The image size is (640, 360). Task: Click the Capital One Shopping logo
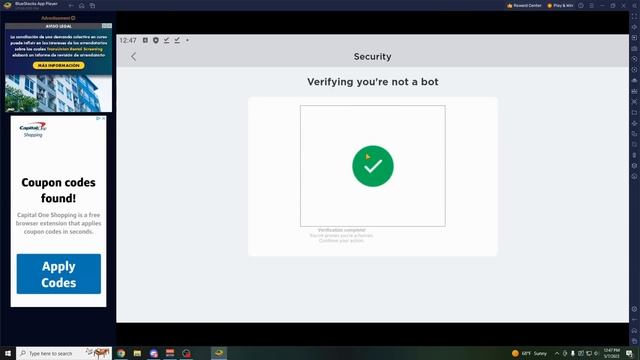(33, 129)
